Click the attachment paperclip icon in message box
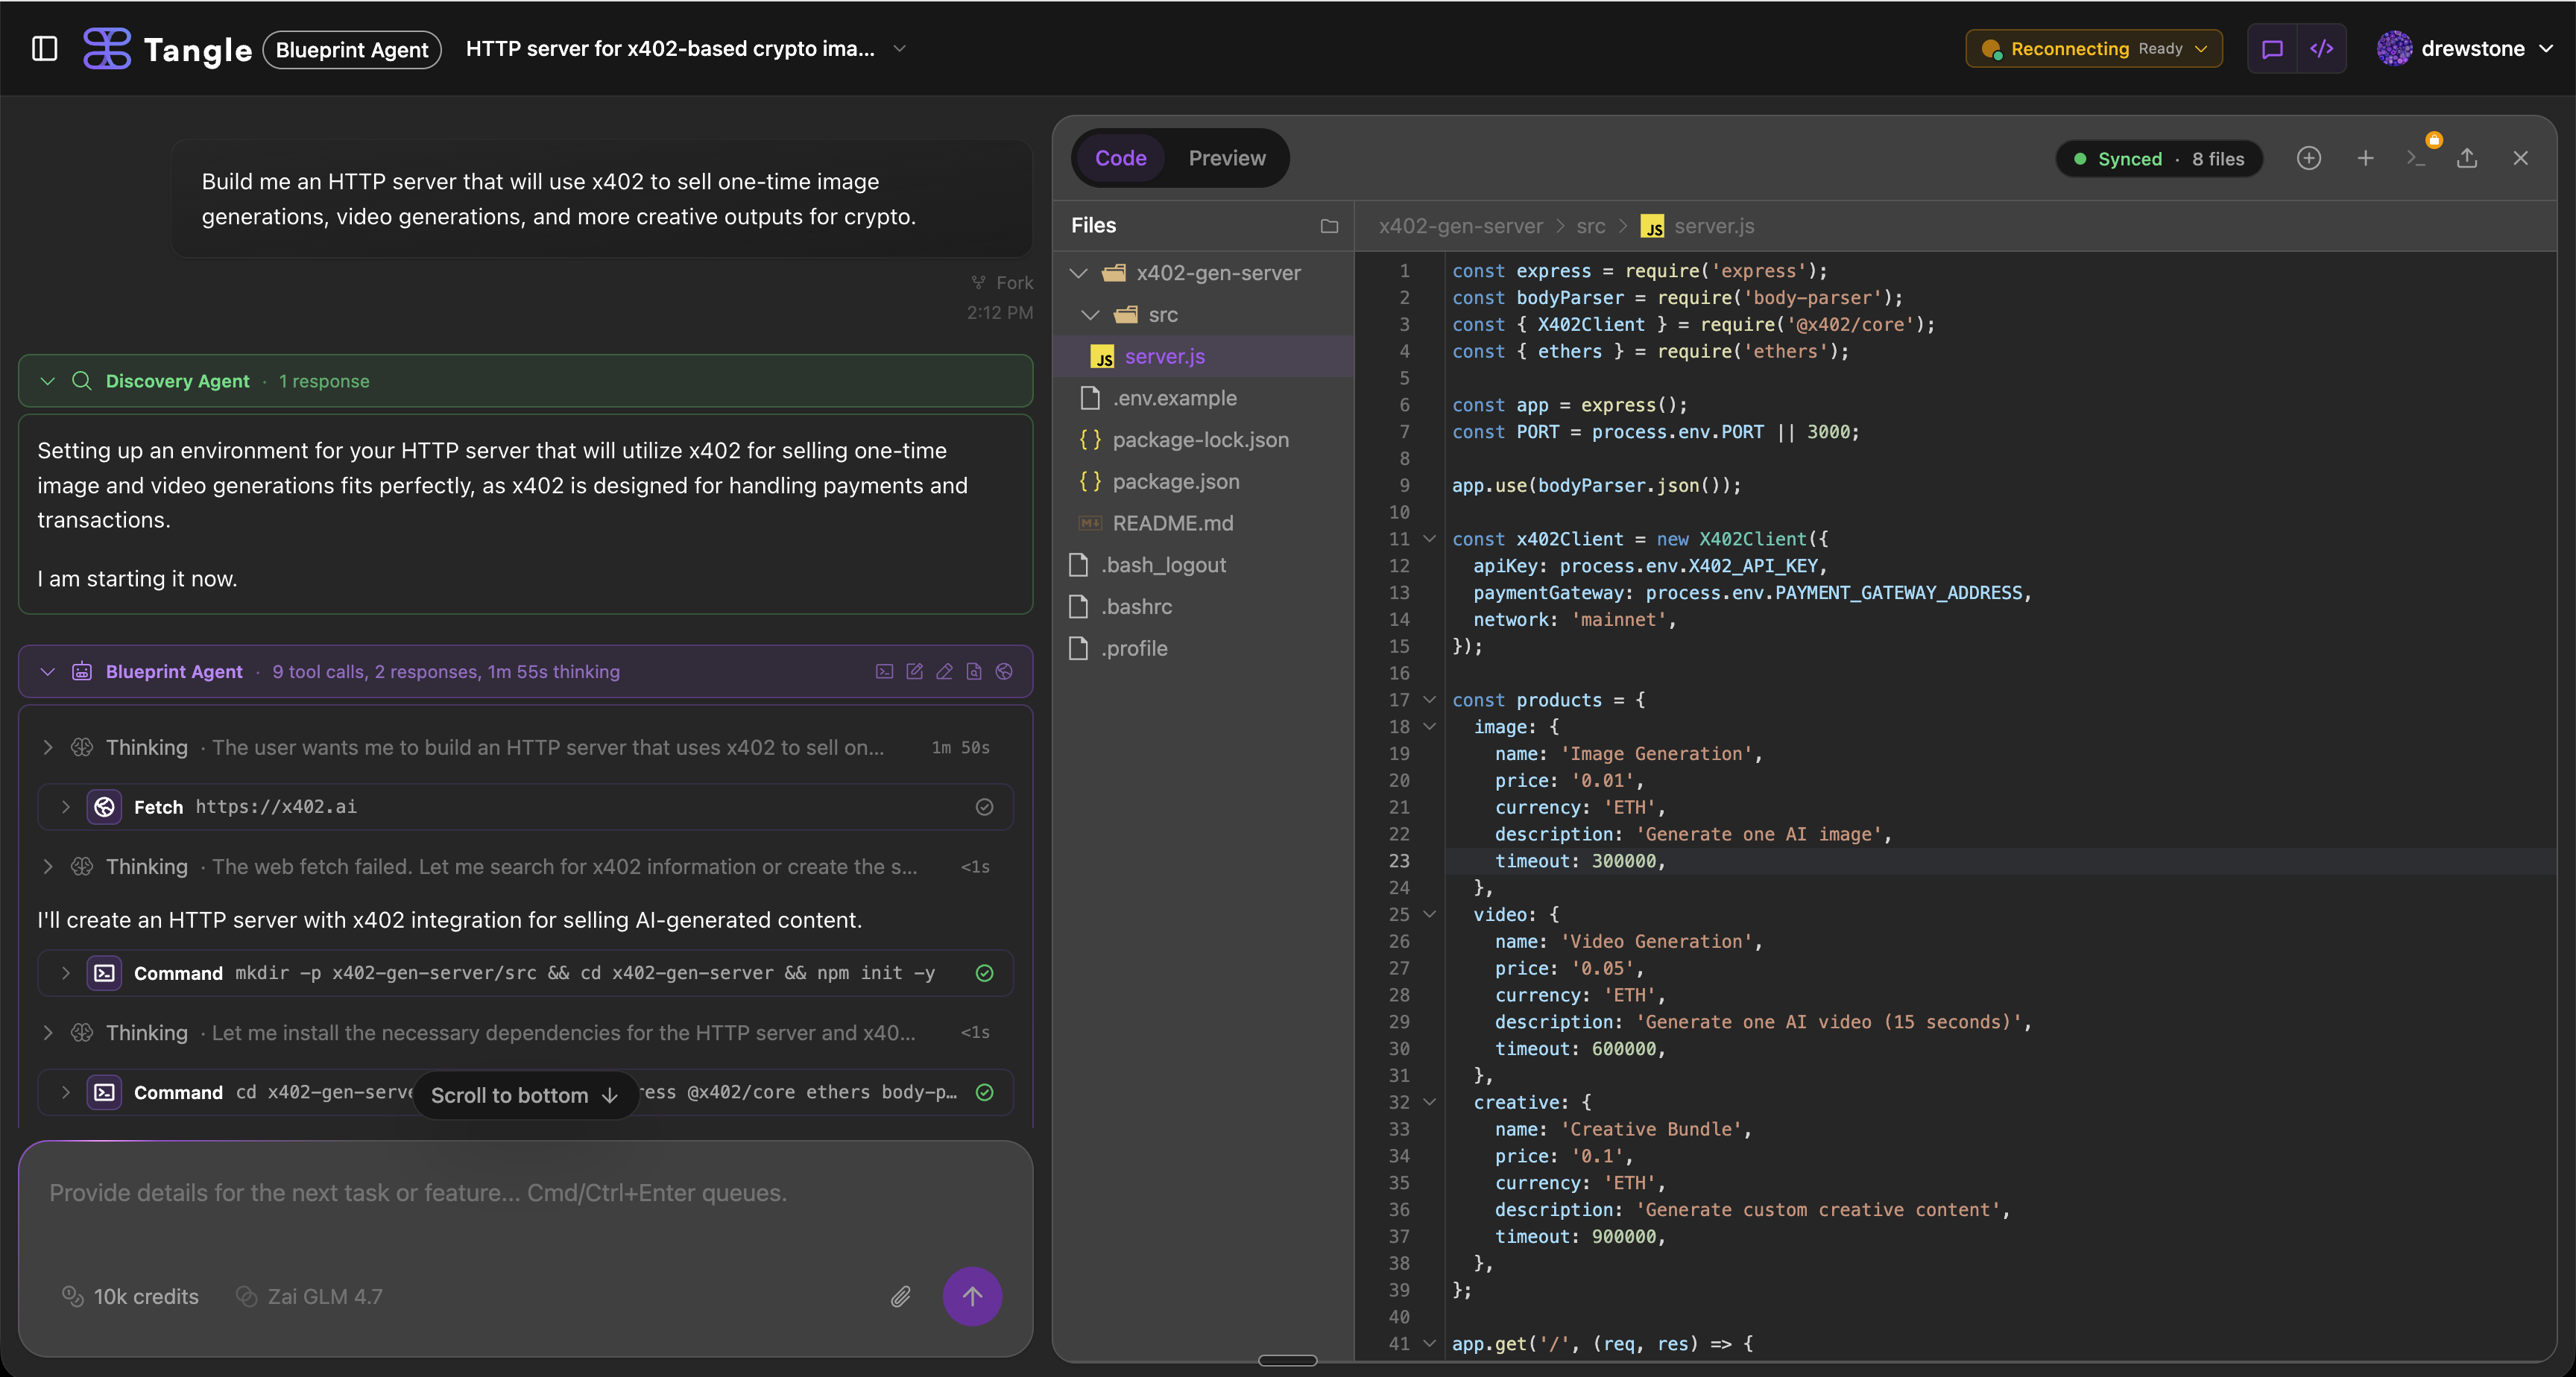Viewport: 2576px width, 1377px height. point(899,1297)
